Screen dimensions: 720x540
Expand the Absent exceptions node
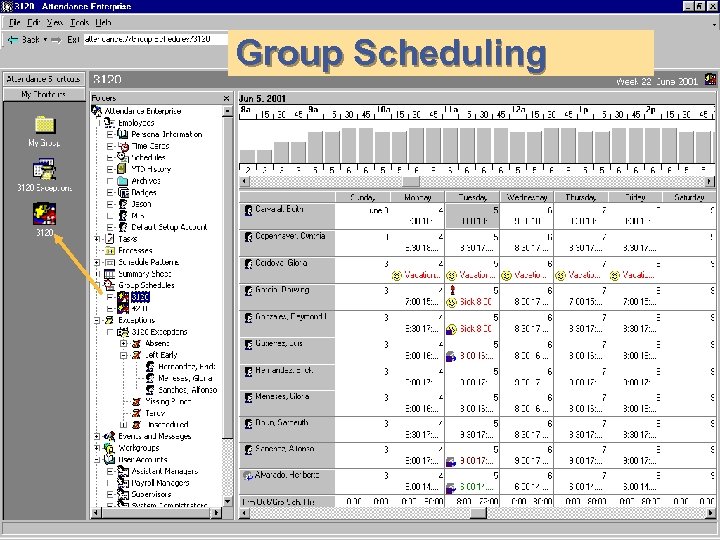(124, 343)
